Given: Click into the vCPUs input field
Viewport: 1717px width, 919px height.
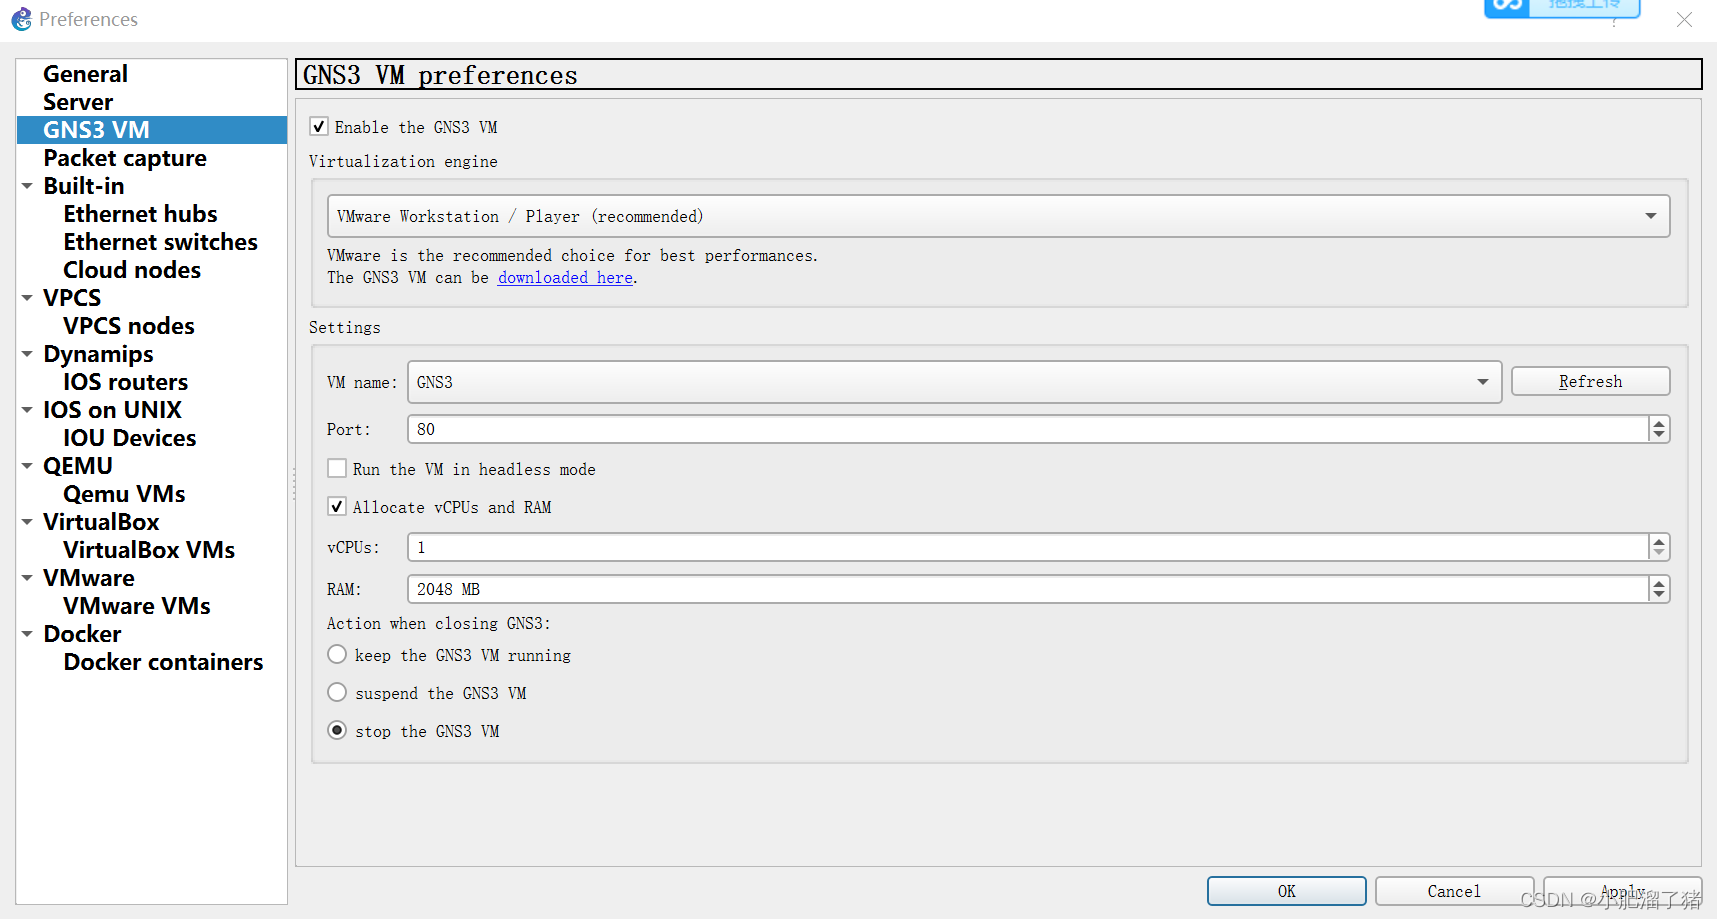Looking at the screenshot, I should [x=1027, y=547].
